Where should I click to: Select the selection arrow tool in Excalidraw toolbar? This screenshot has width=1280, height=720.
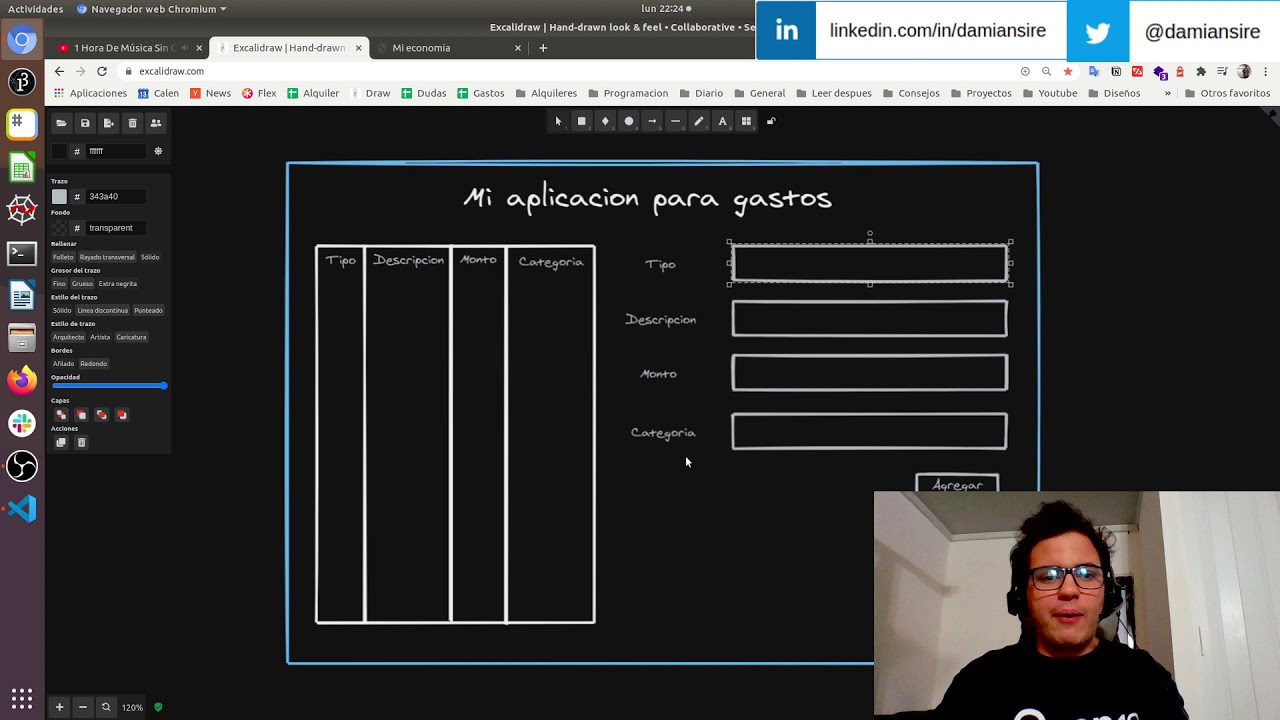pos(558,121)
